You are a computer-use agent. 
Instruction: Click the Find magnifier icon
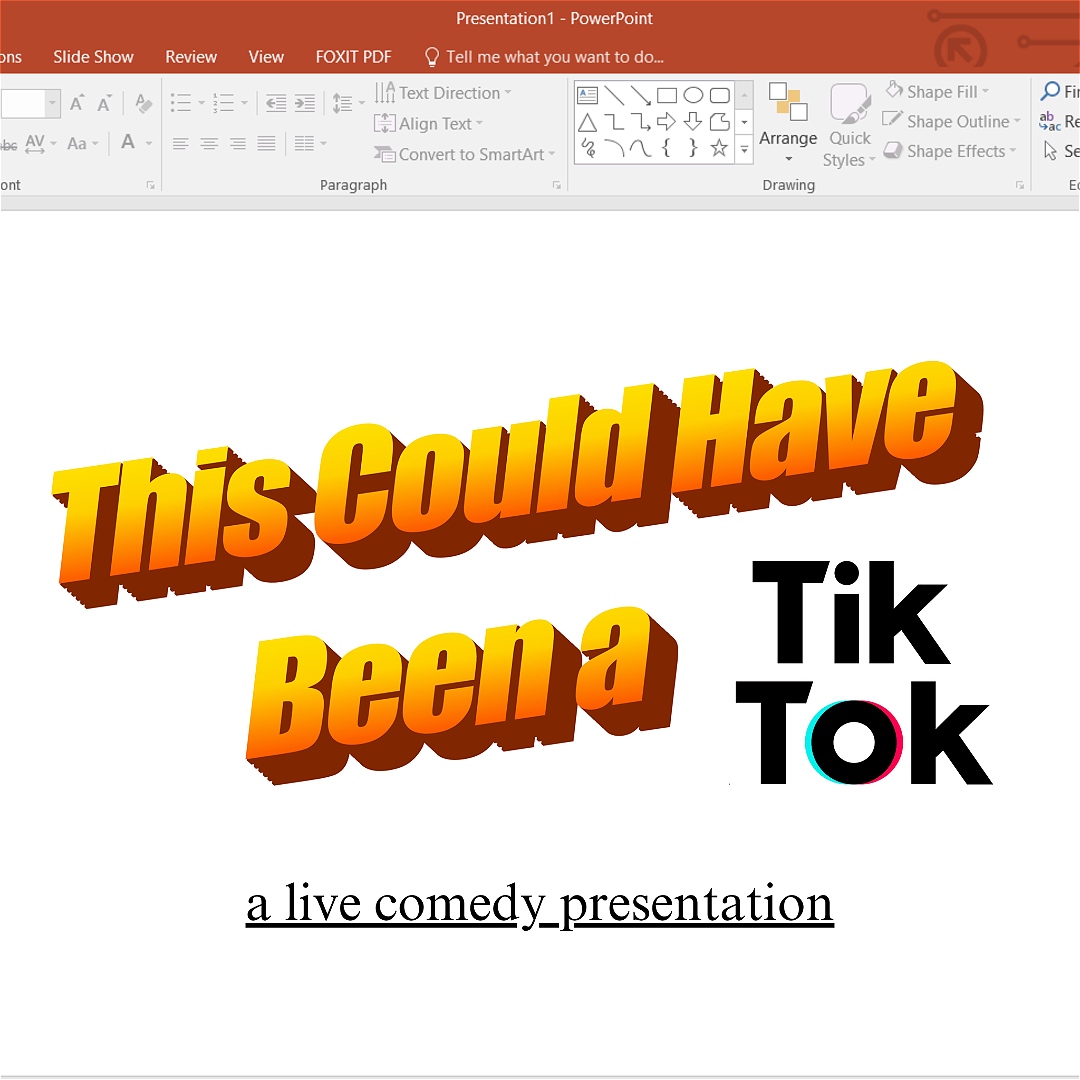coord(1050,91)
